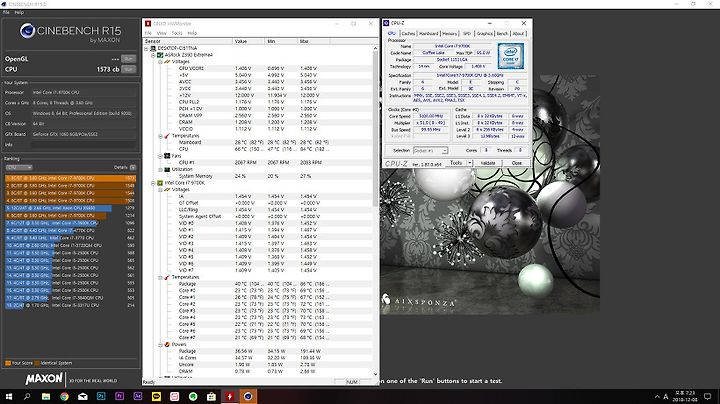Collapse the Fans group in HWMonitor
The width and height of the screenshot is (720, 404).
coord(160,156)
